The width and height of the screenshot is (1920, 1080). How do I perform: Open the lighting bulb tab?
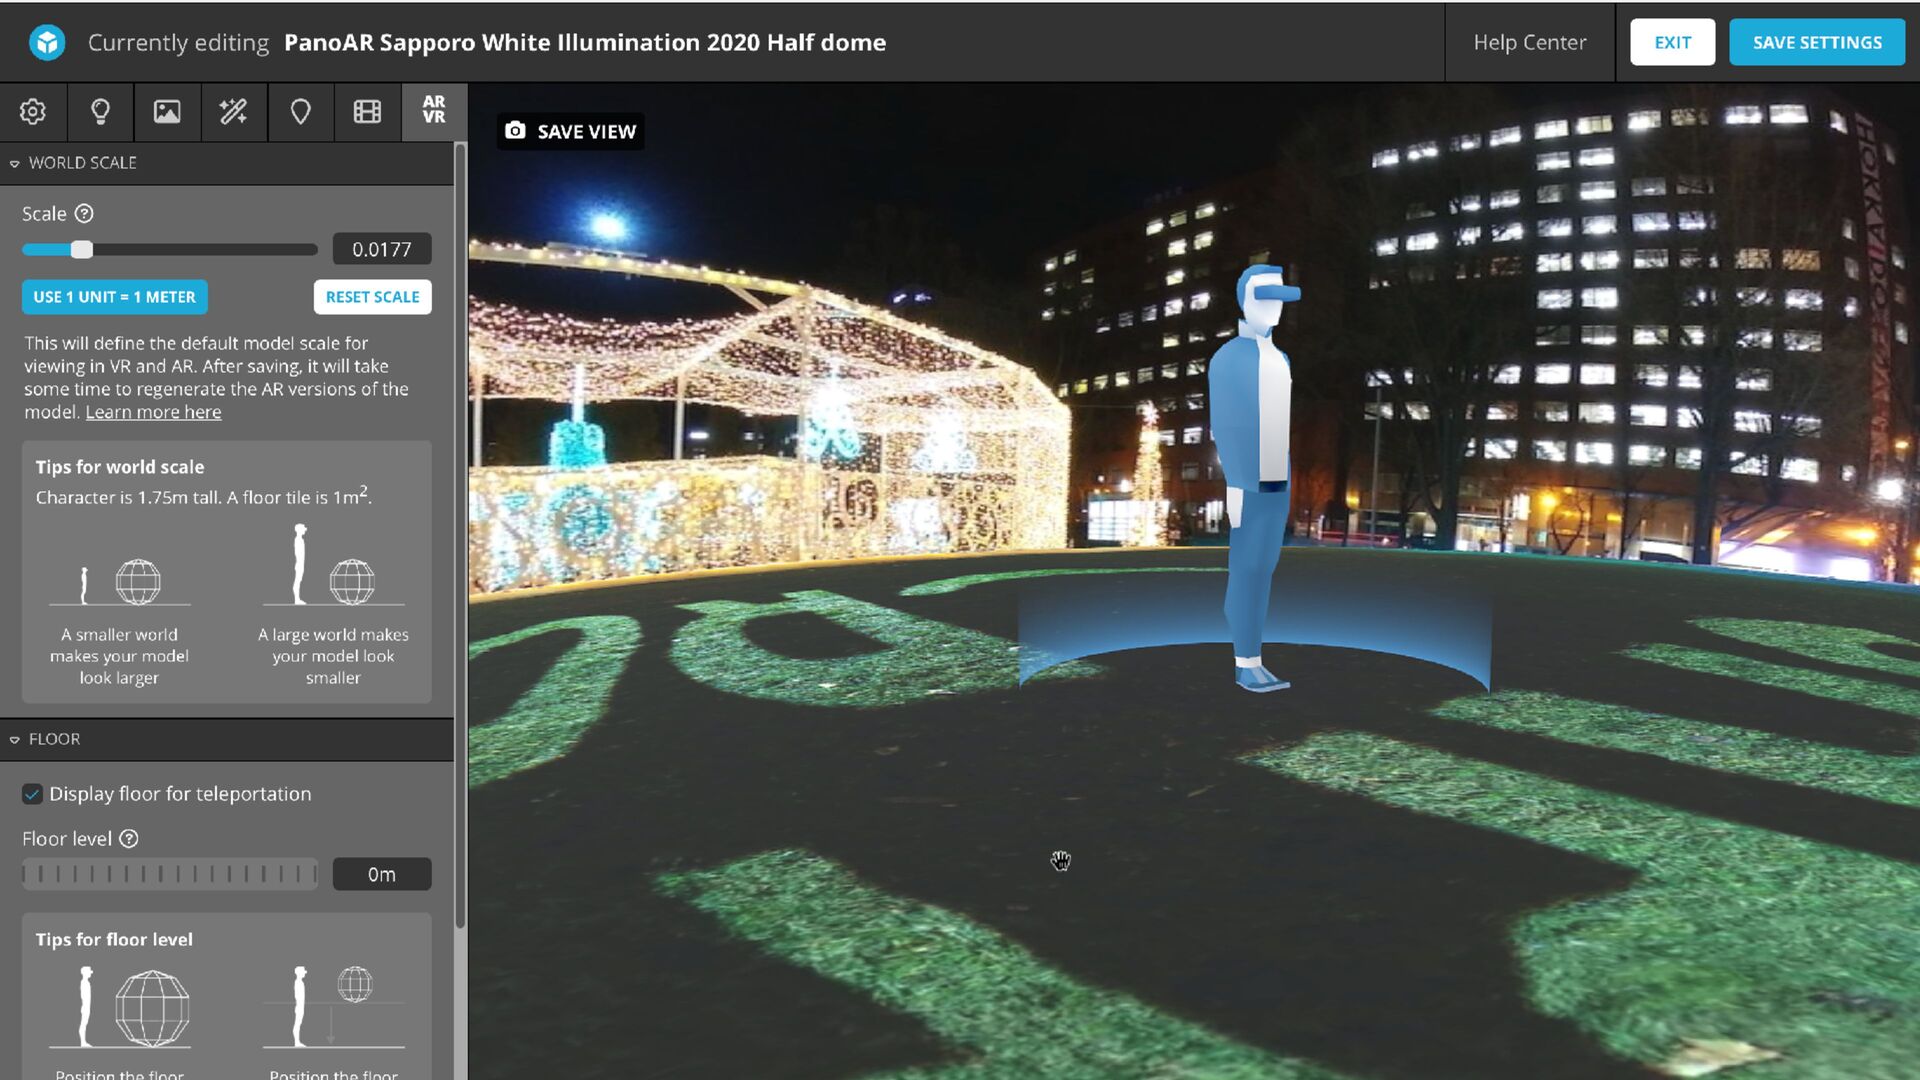point(100,111)
